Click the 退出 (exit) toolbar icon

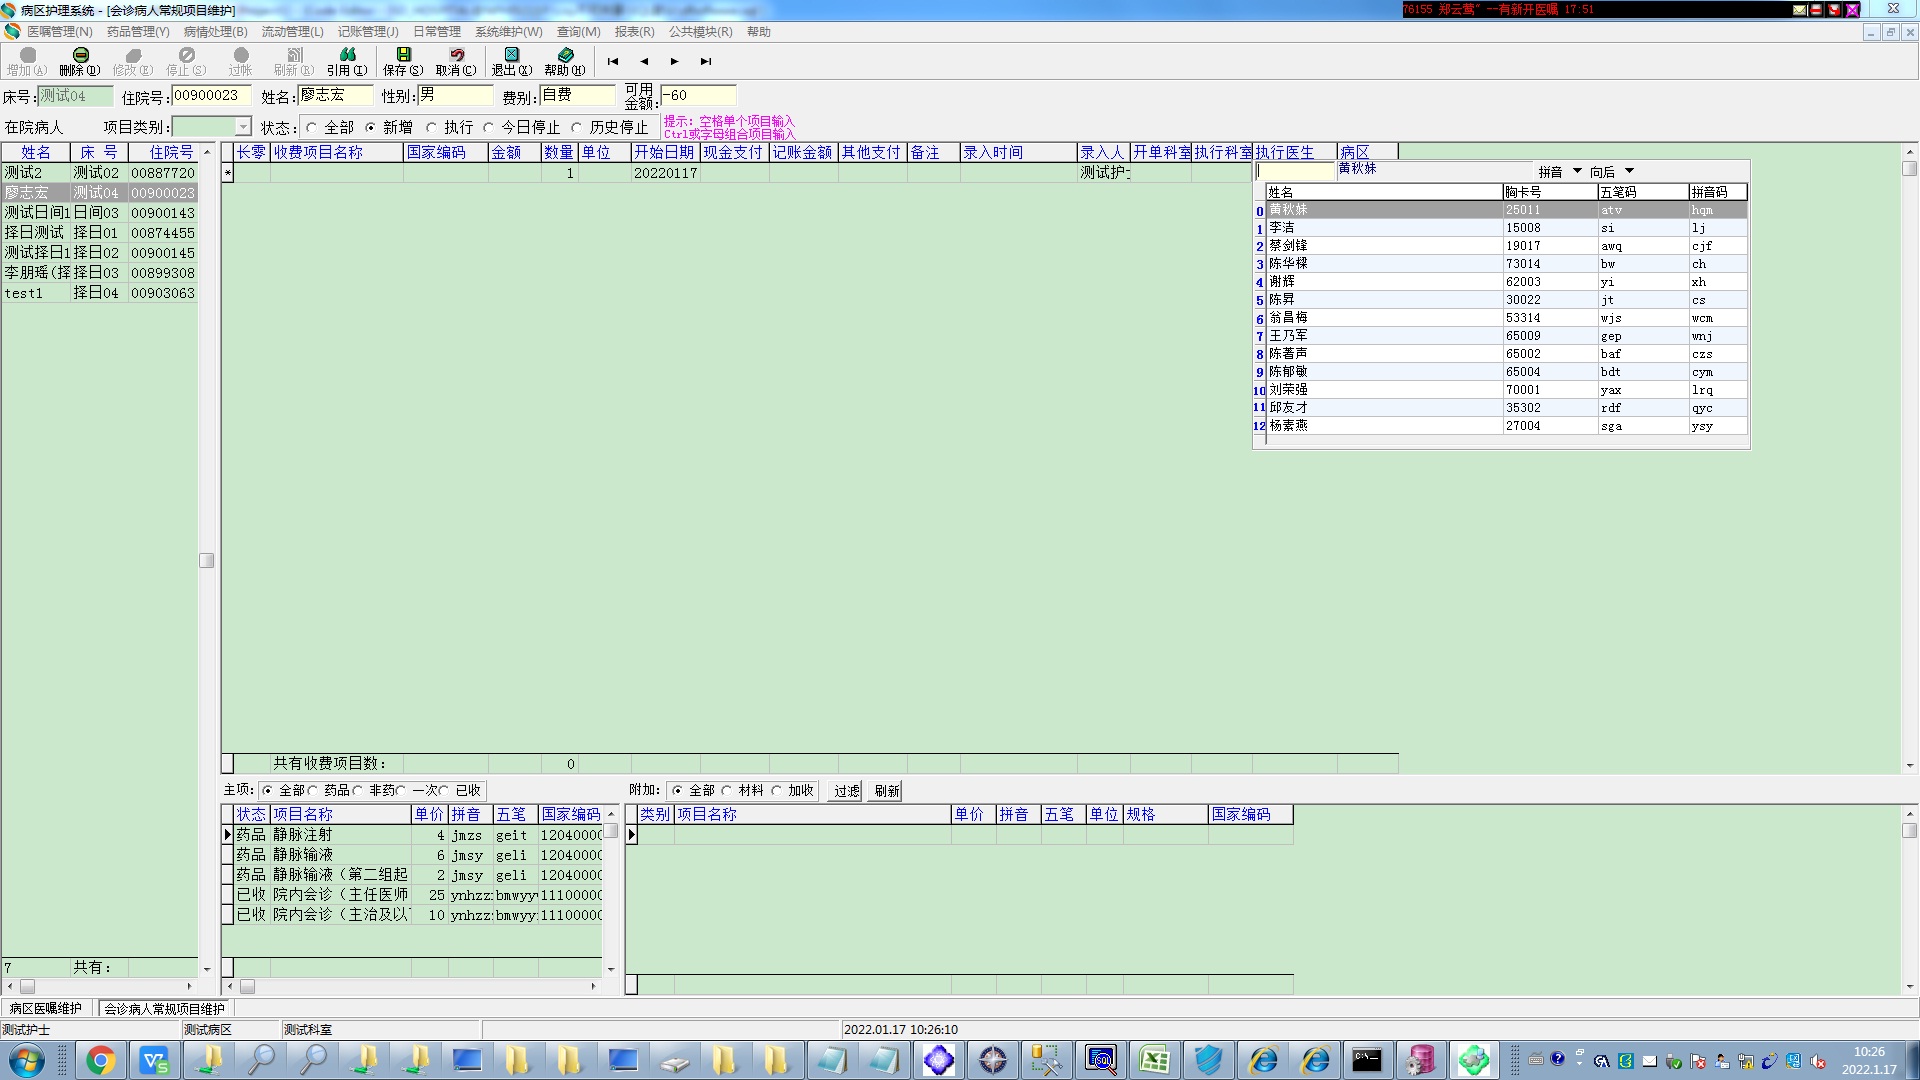click(x=511, y=60)
